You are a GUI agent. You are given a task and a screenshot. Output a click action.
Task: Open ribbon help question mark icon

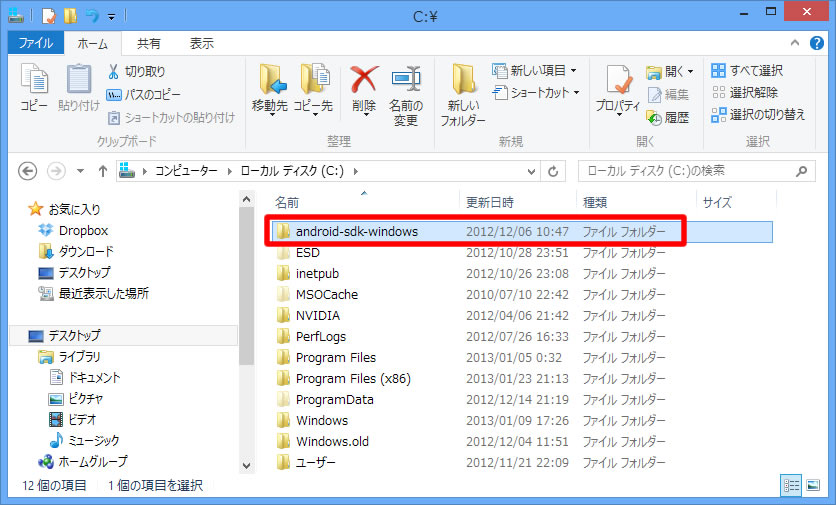816,43
